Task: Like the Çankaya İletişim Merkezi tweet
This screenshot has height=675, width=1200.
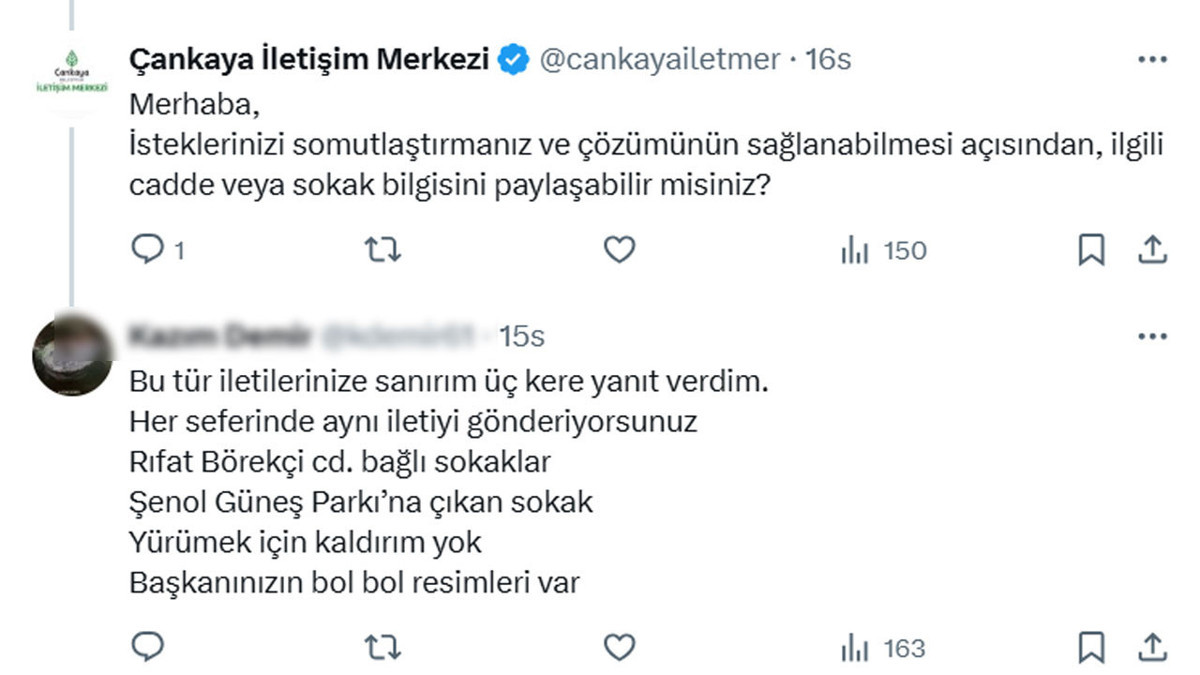Action: click(620, 250)
